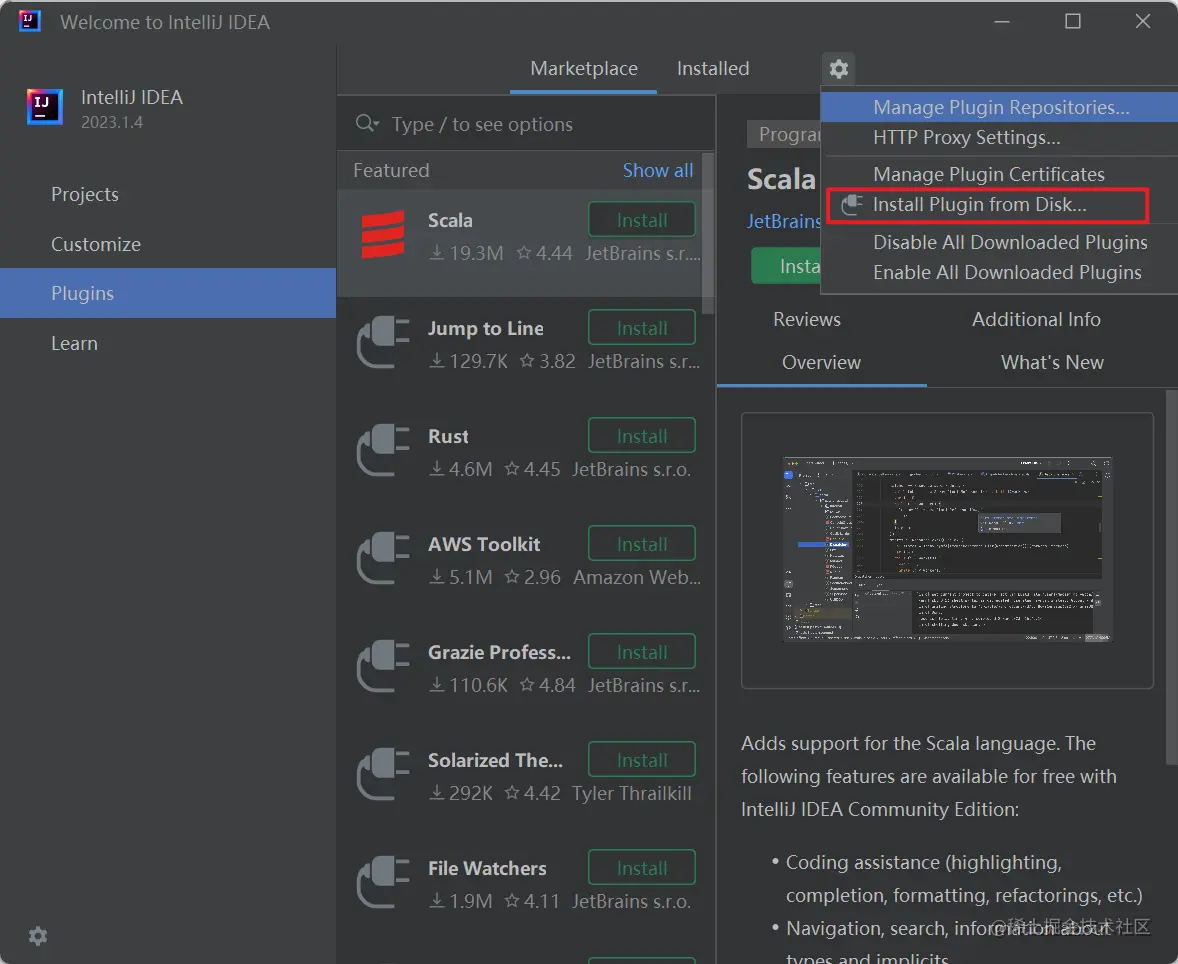Select Manage Plugin Certificates
The width and height of the screenshot is (1178, 964).
(999, 174)
